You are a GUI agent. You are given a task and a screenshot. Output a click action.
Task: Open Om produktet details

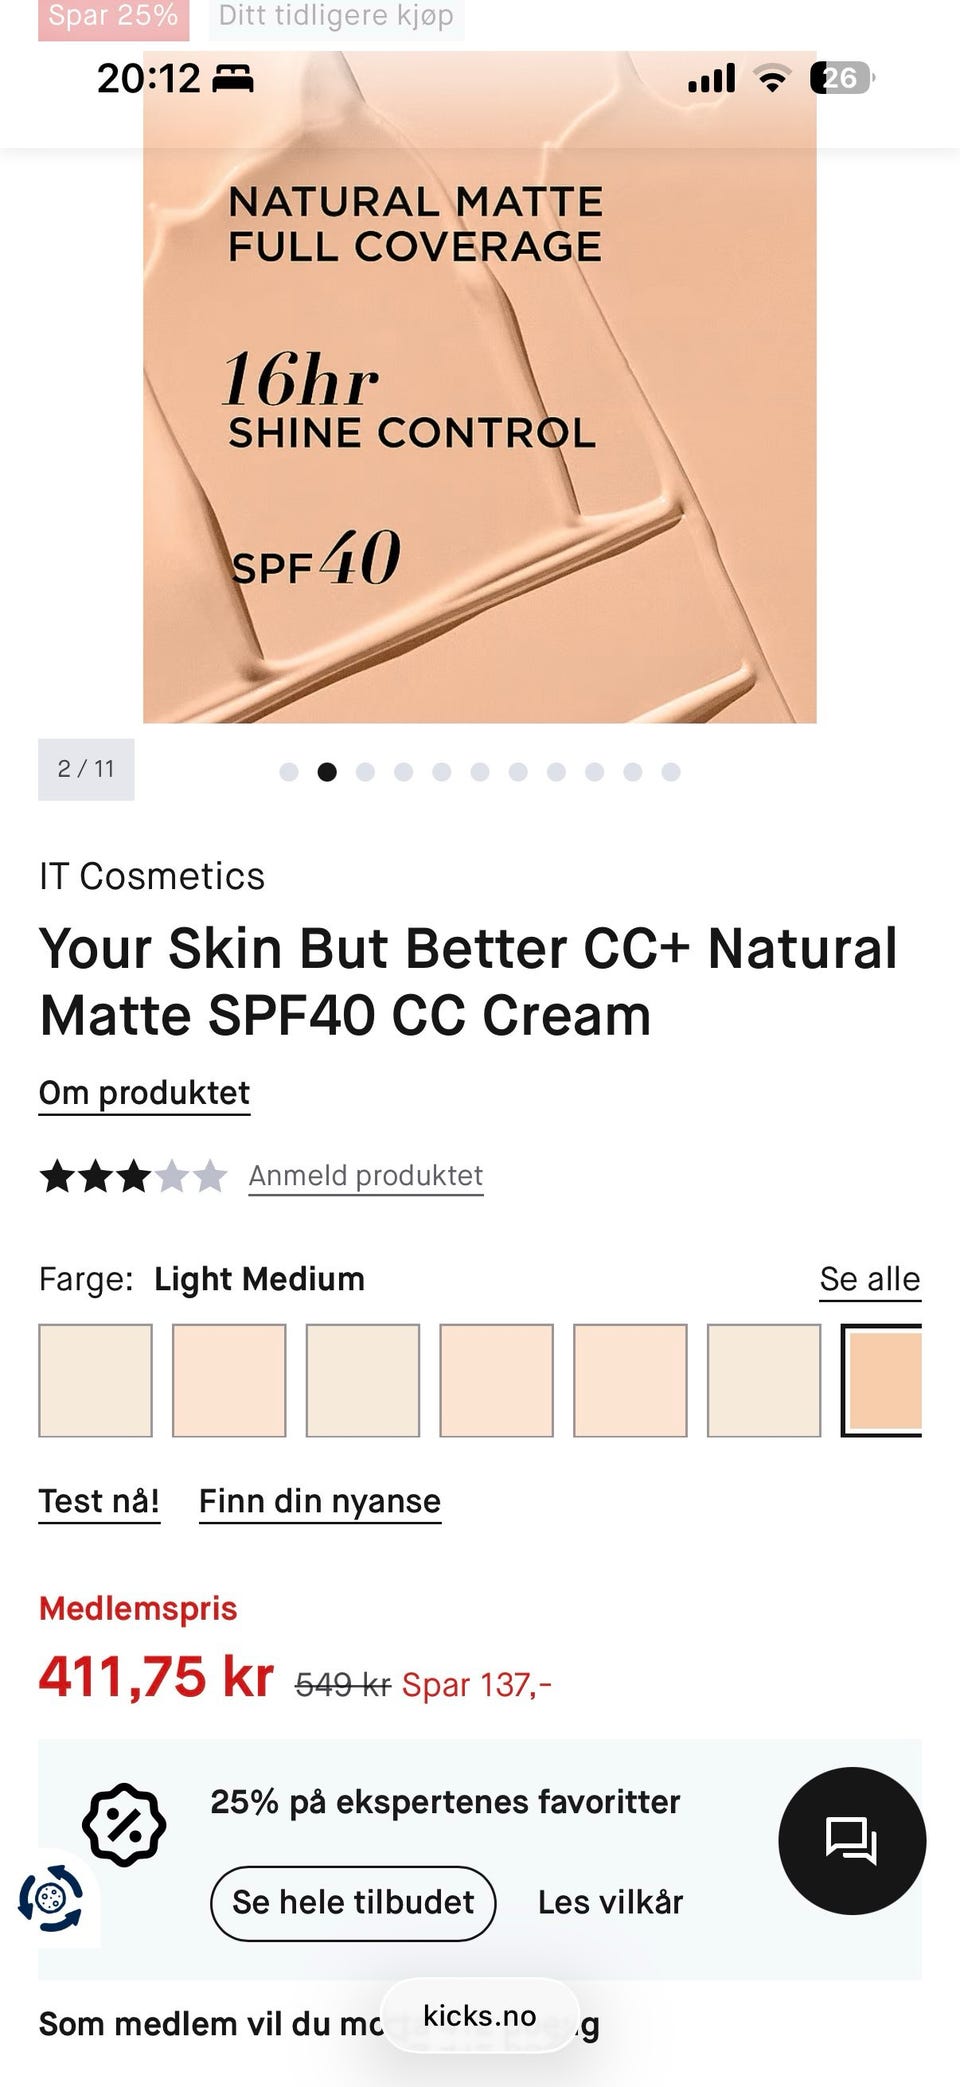[144, 1093]
